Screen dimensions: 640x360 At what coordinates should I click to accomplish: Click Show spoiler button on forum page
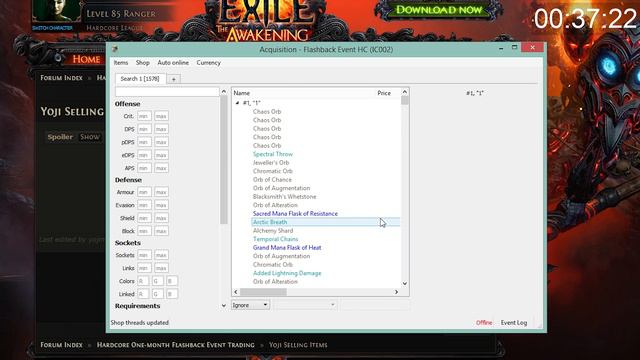click(x=90, y=137)
